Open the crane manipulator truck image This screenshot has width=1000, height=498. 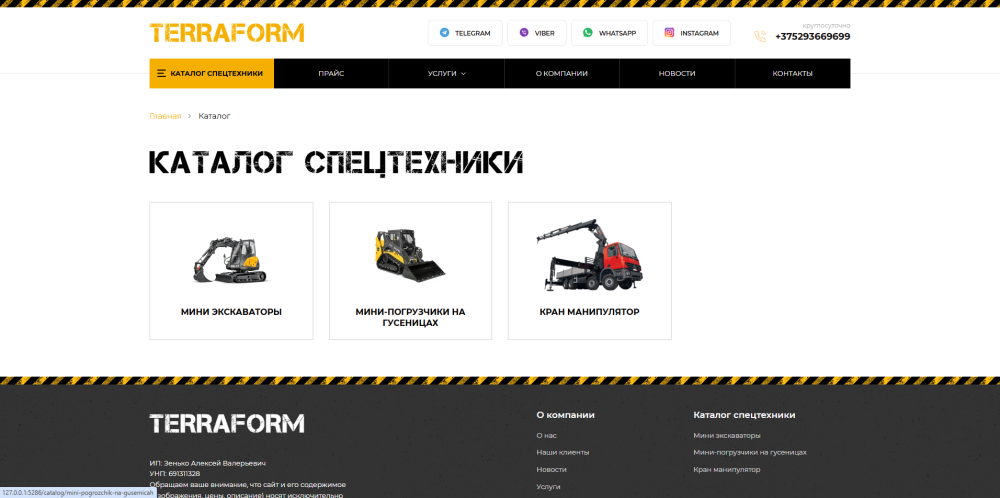[589, 255]
